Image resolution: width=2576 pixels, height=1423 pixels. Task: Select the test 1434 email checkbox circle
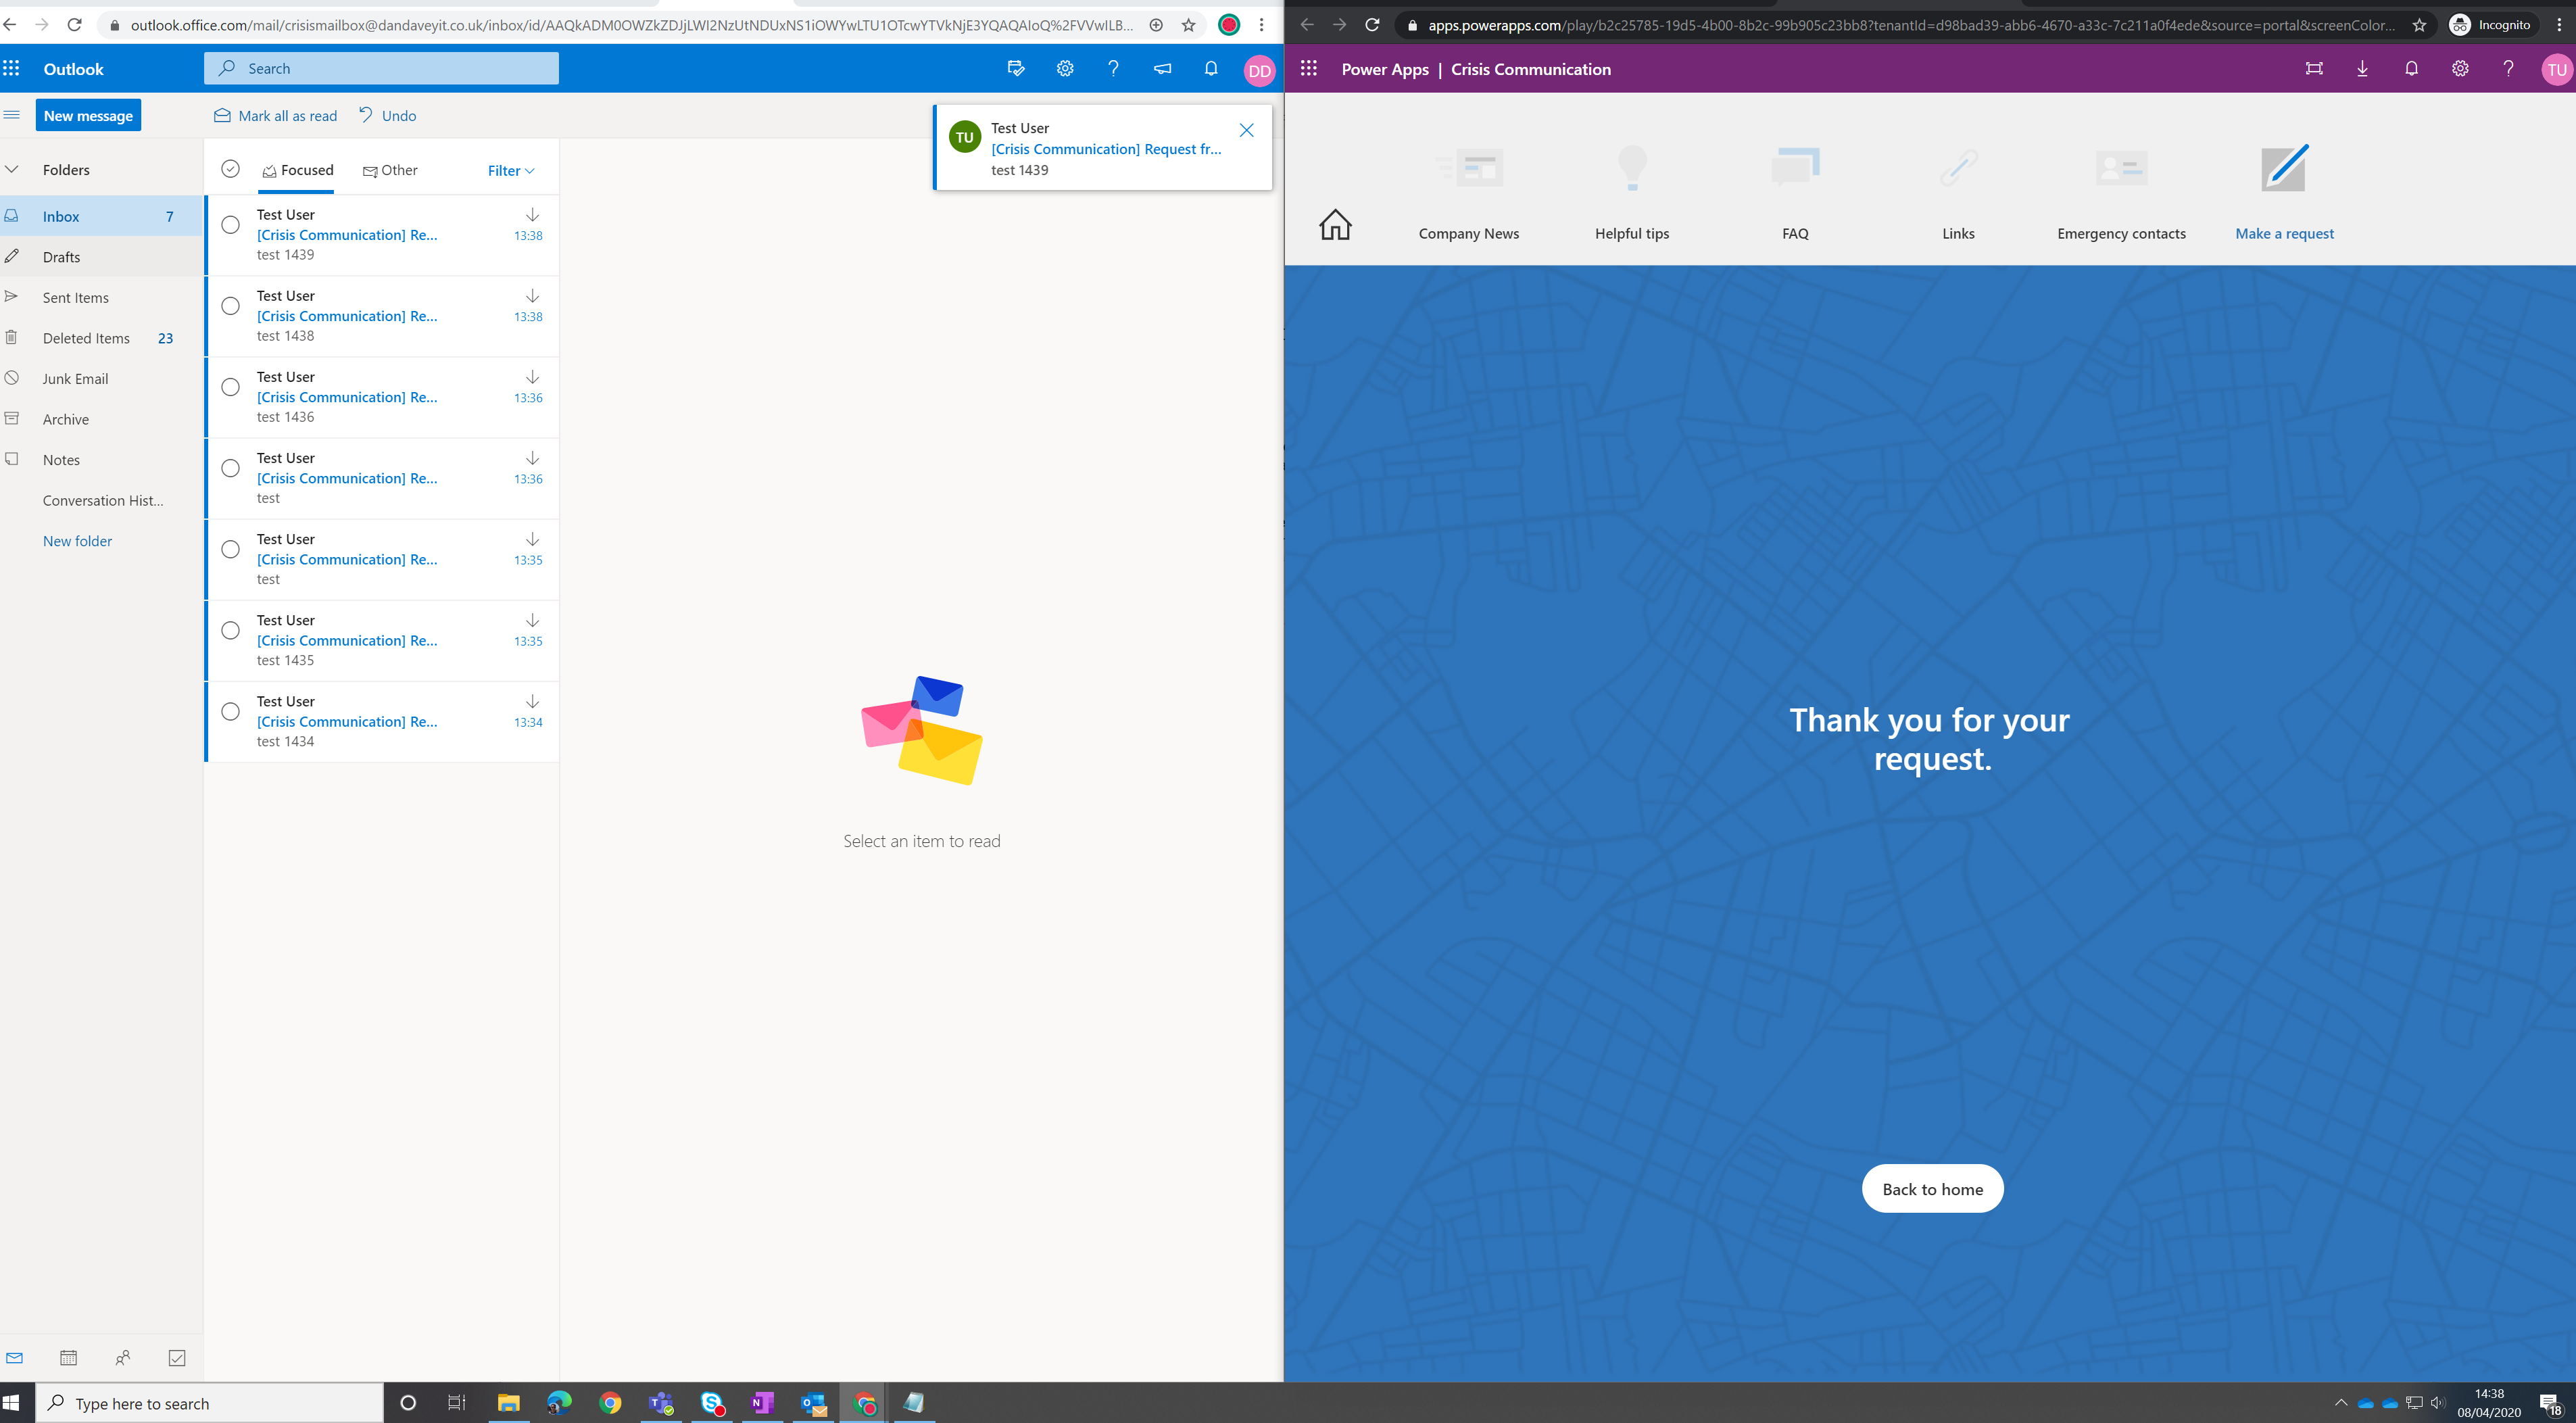230,711
